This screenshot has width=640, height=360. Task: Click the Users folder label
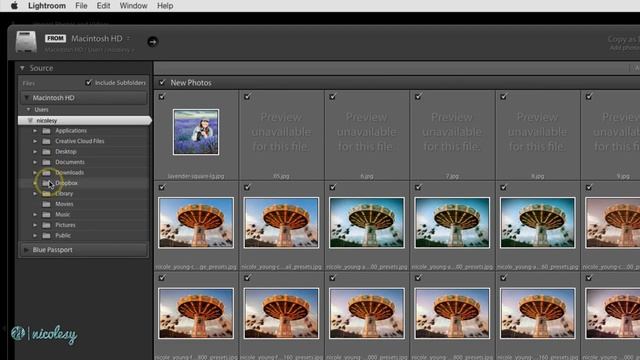tap(42, 109)
